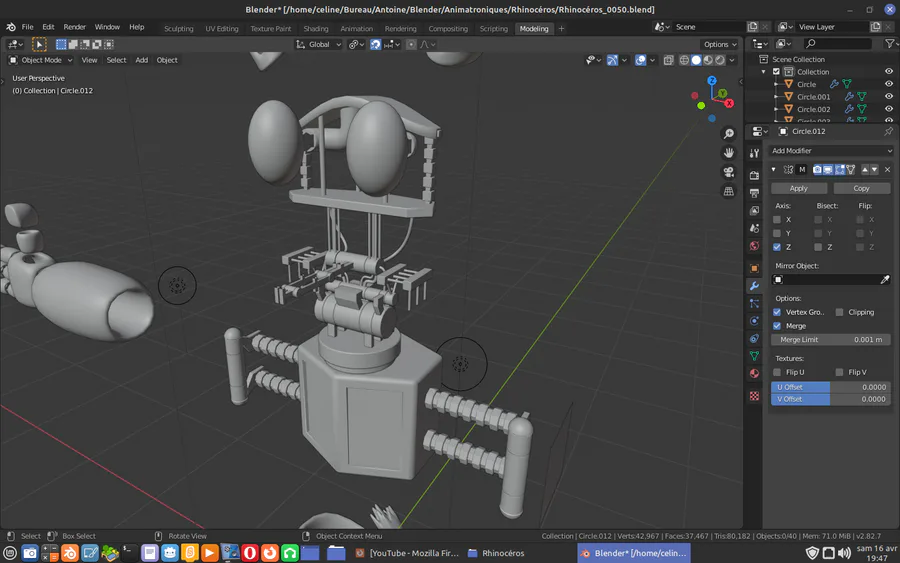The image size is (900, 563).
Task: Move modifier up with arrow button
Action: (865, 169)
